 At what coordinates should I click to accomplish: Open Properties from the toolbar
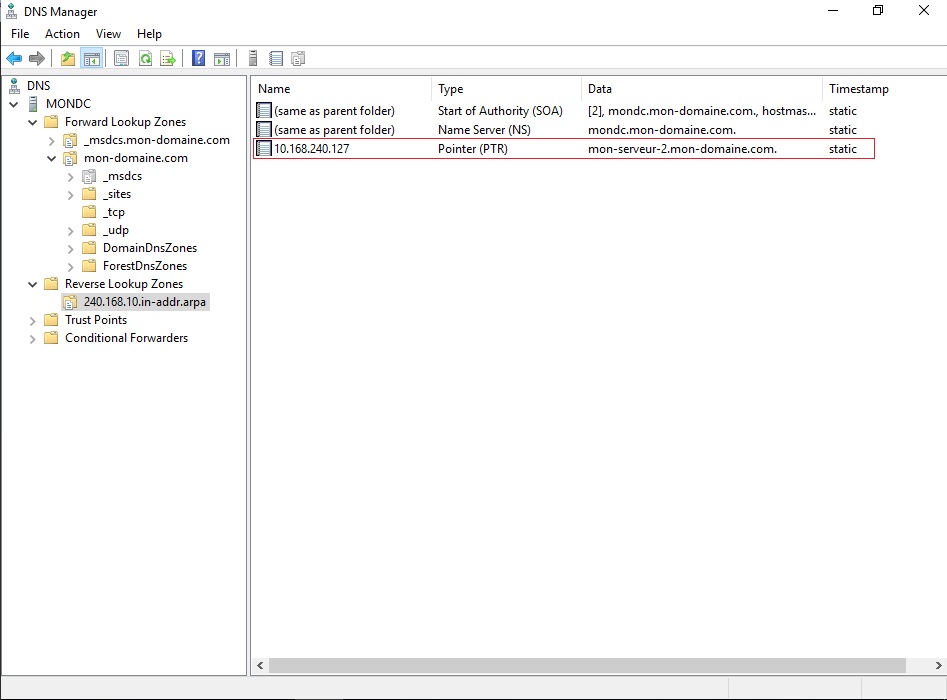tap(121, 59)
